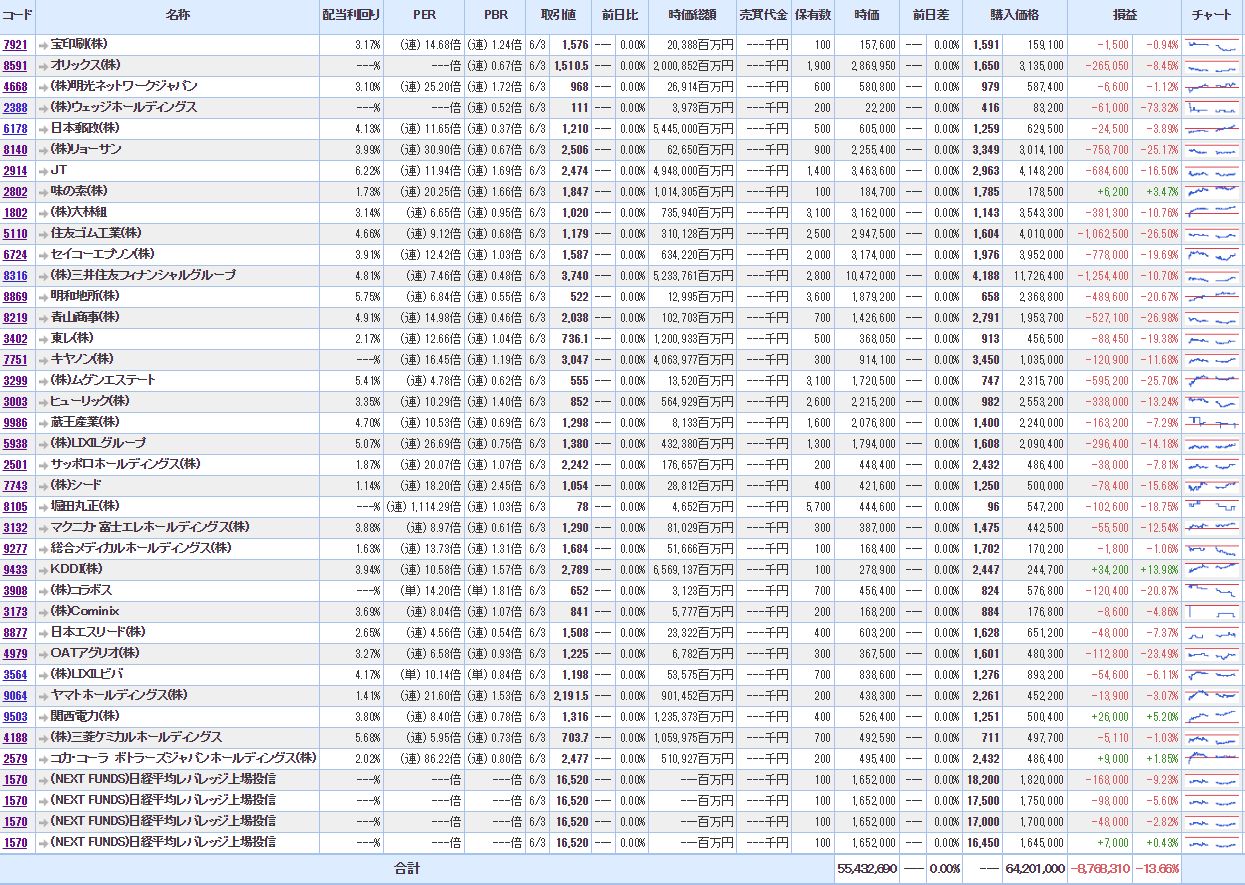Click the arrow icon next to 味の素(株)
1245x885 pixels.
pos(43,192)
